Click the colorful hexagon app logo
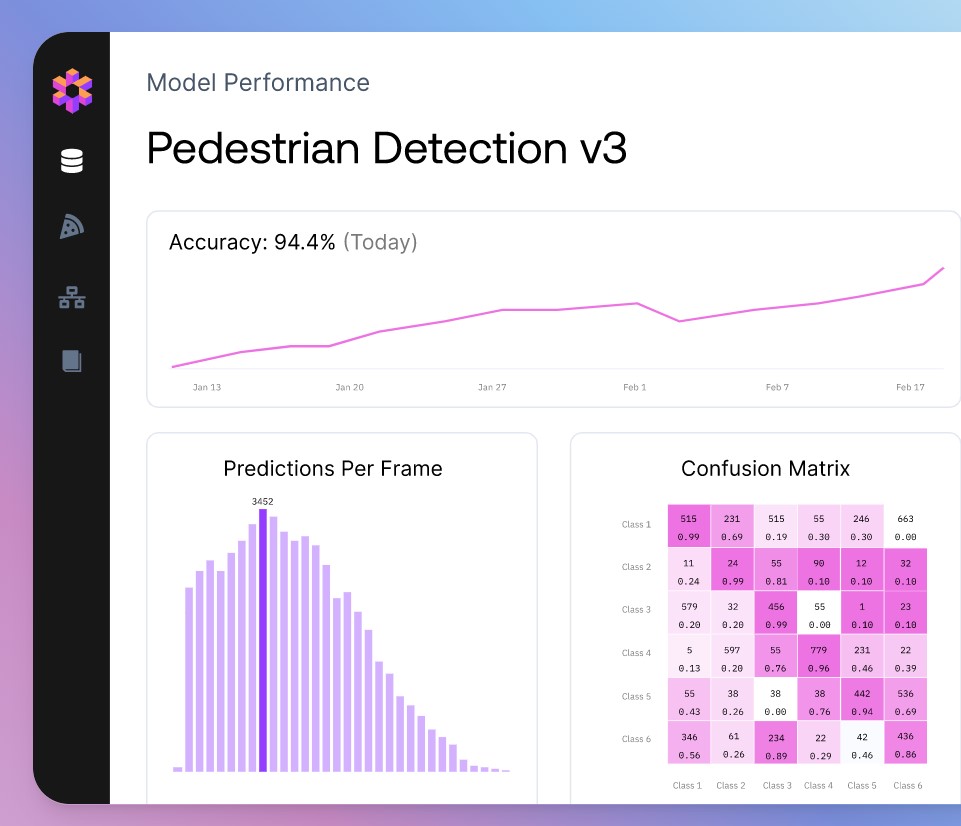Screen dimensions: 961x826 point(72,91)
